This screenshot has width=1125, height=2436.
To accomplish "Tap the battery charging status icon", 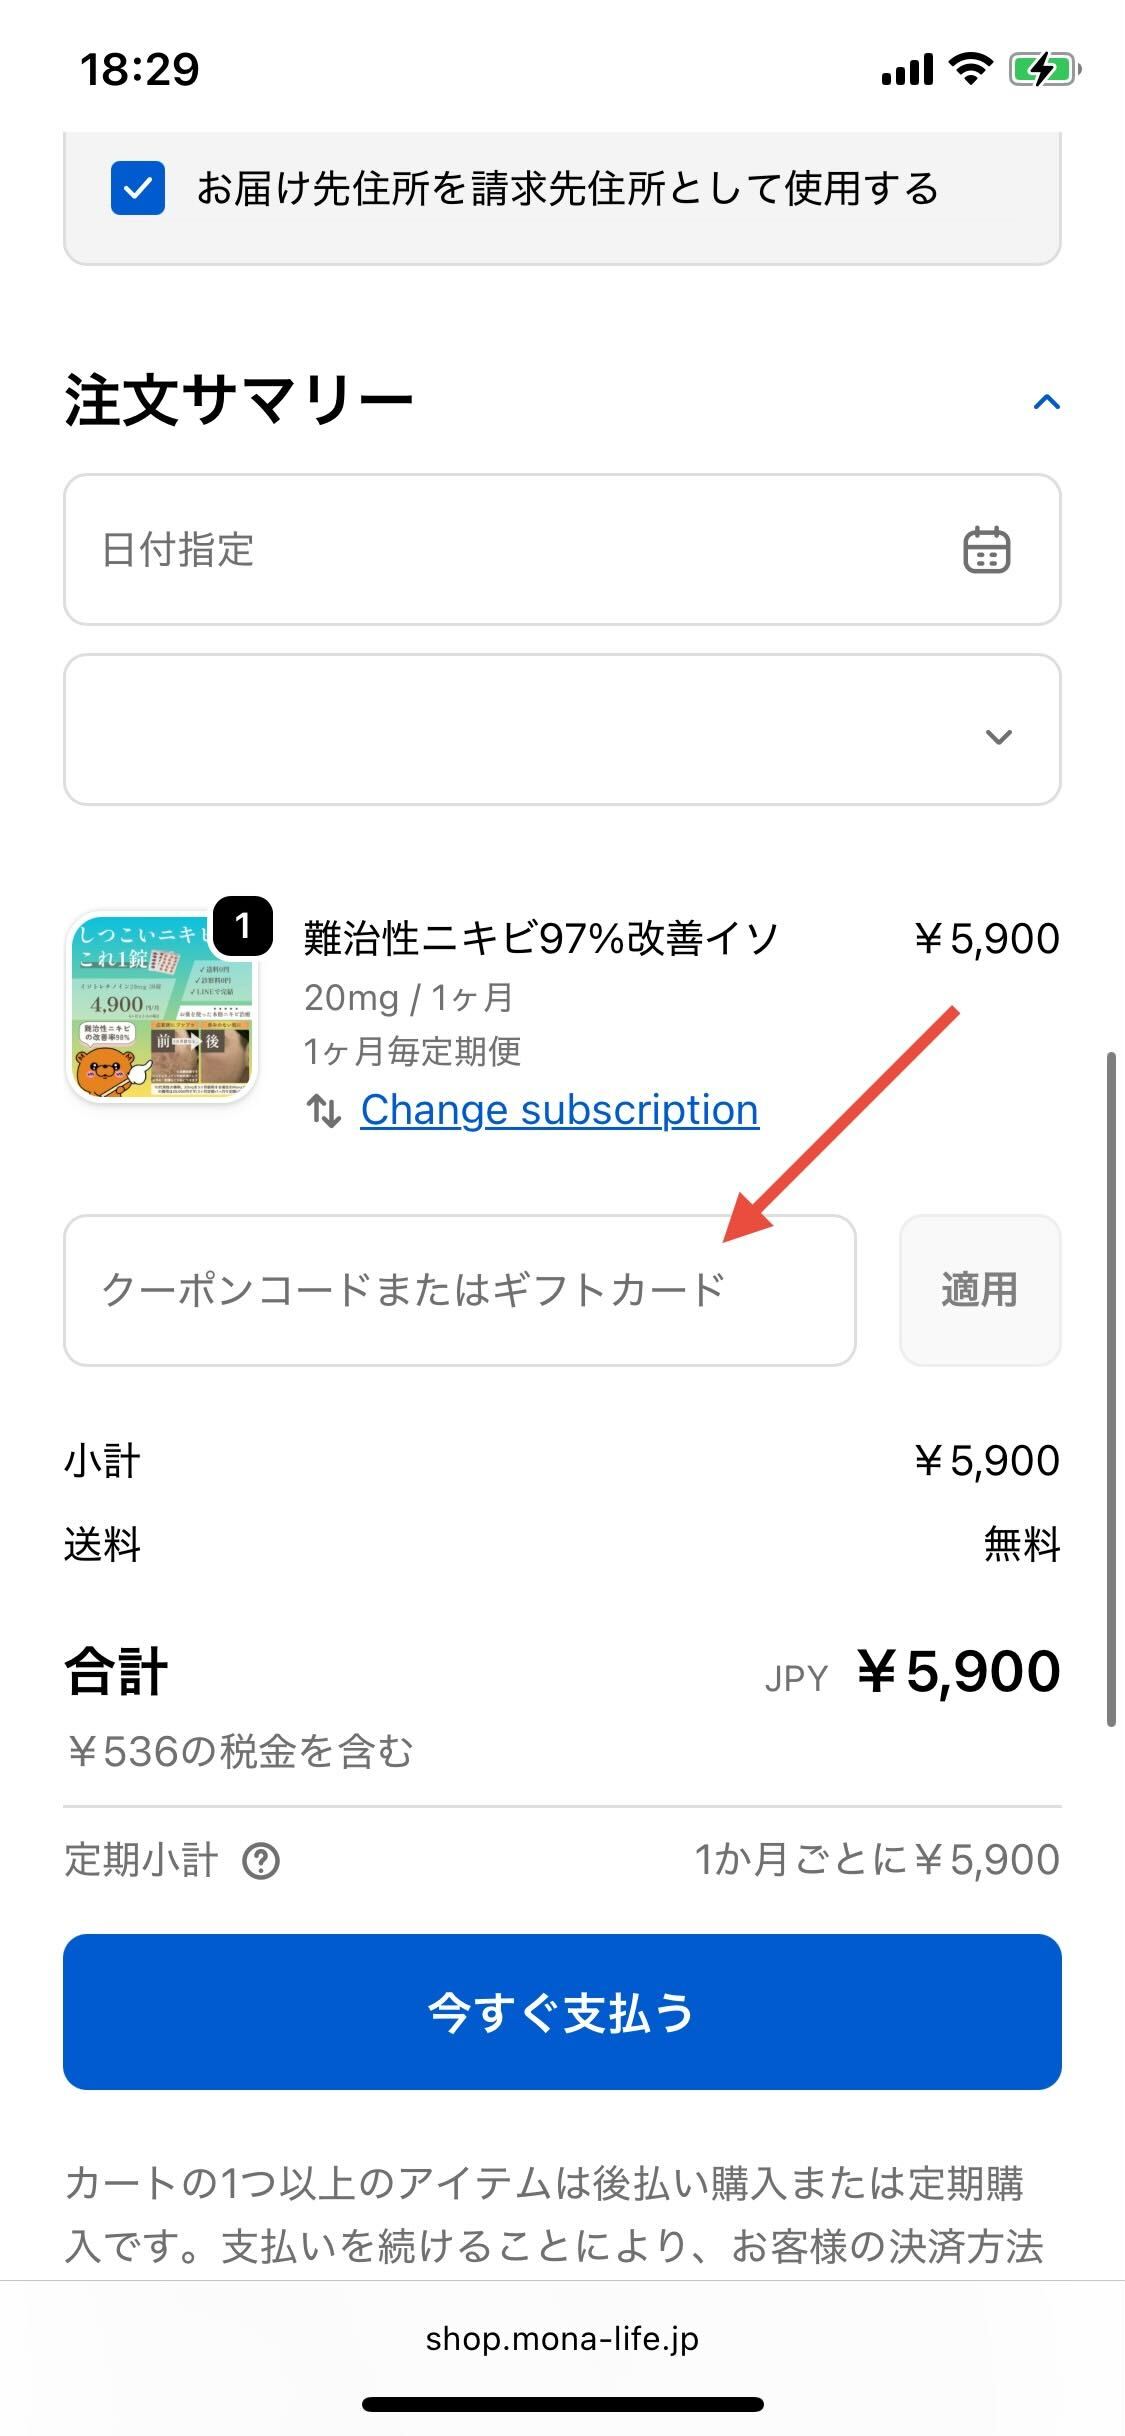I will click(x=1044, y=70).
